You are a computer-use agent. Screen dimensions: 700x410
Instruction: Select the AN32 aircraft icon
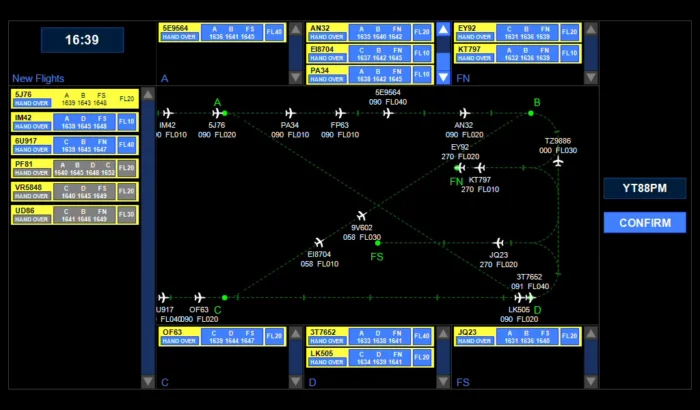tap(465, 113)
